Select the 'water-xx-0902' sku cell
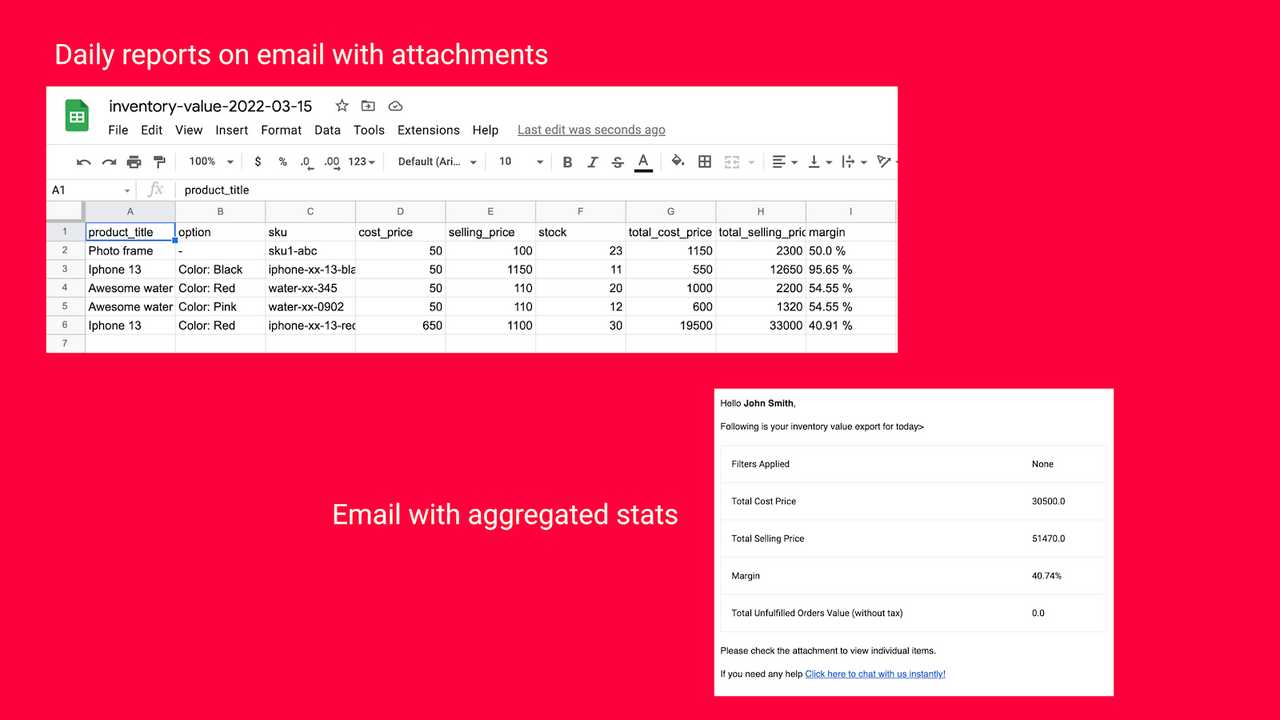 click(310, 307)
